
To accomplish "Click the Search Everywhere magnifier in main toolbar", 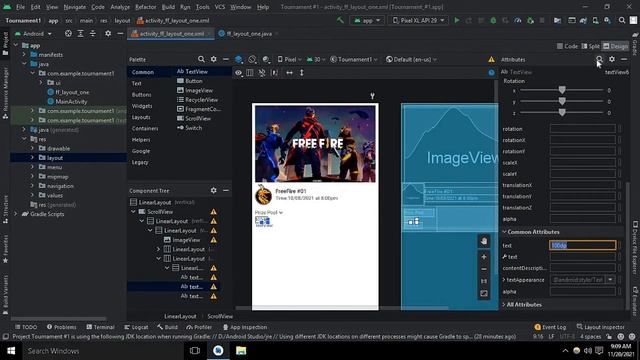I will [622, 20].
